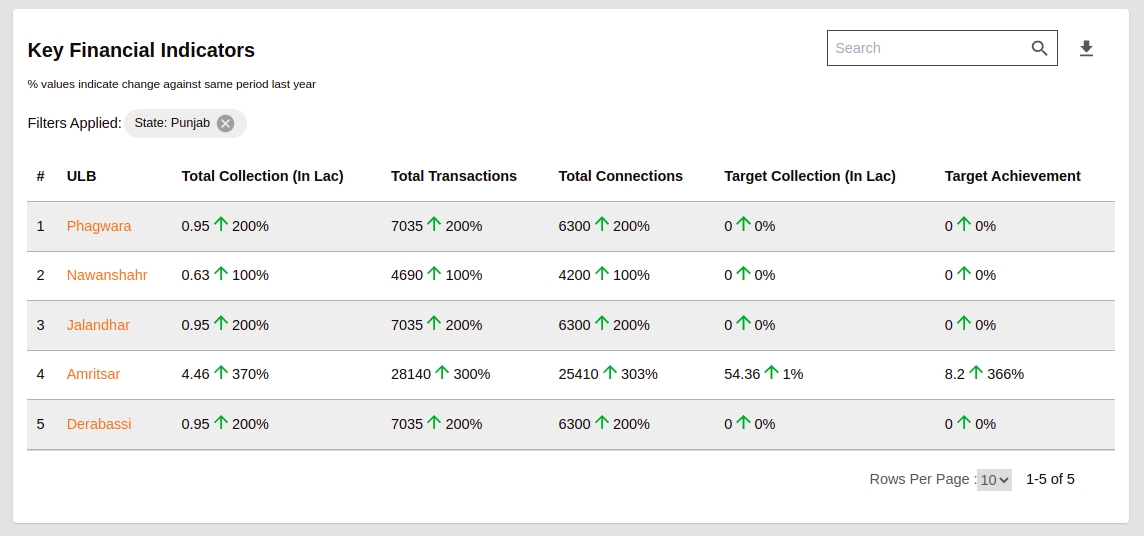
Task: Remove the State: Punjab filter chip
Action: (x=226, y=123)
